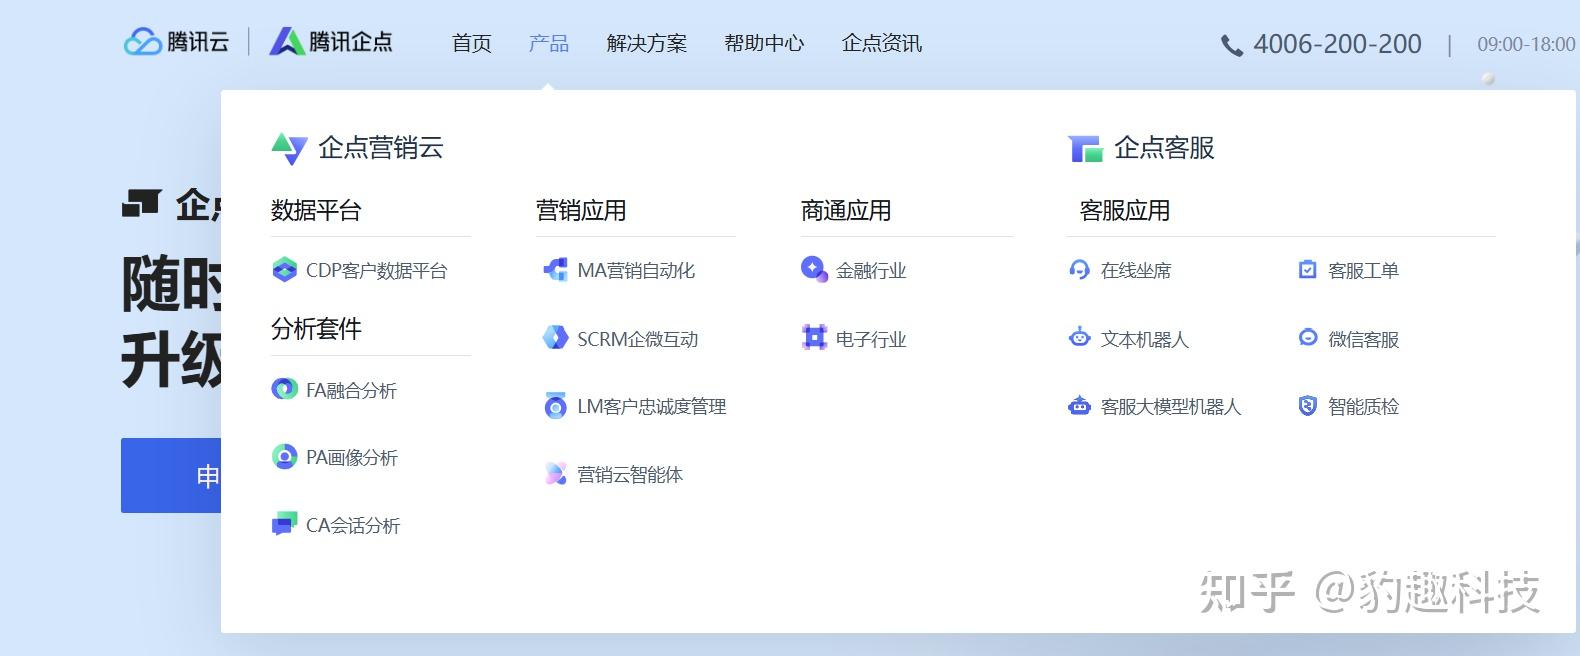Click the LM客户忠诚度管理 medal icon

pyautogui.click(x=555, y=406)
